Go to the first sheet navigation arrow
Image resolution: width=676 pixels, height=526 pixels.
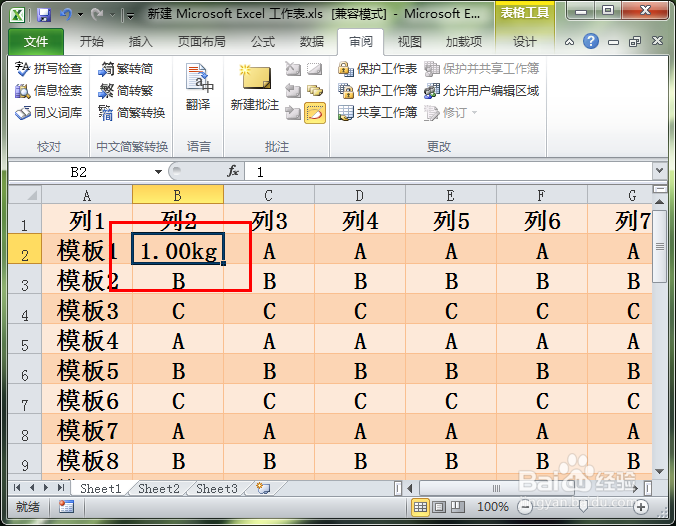tap(17, 488)
